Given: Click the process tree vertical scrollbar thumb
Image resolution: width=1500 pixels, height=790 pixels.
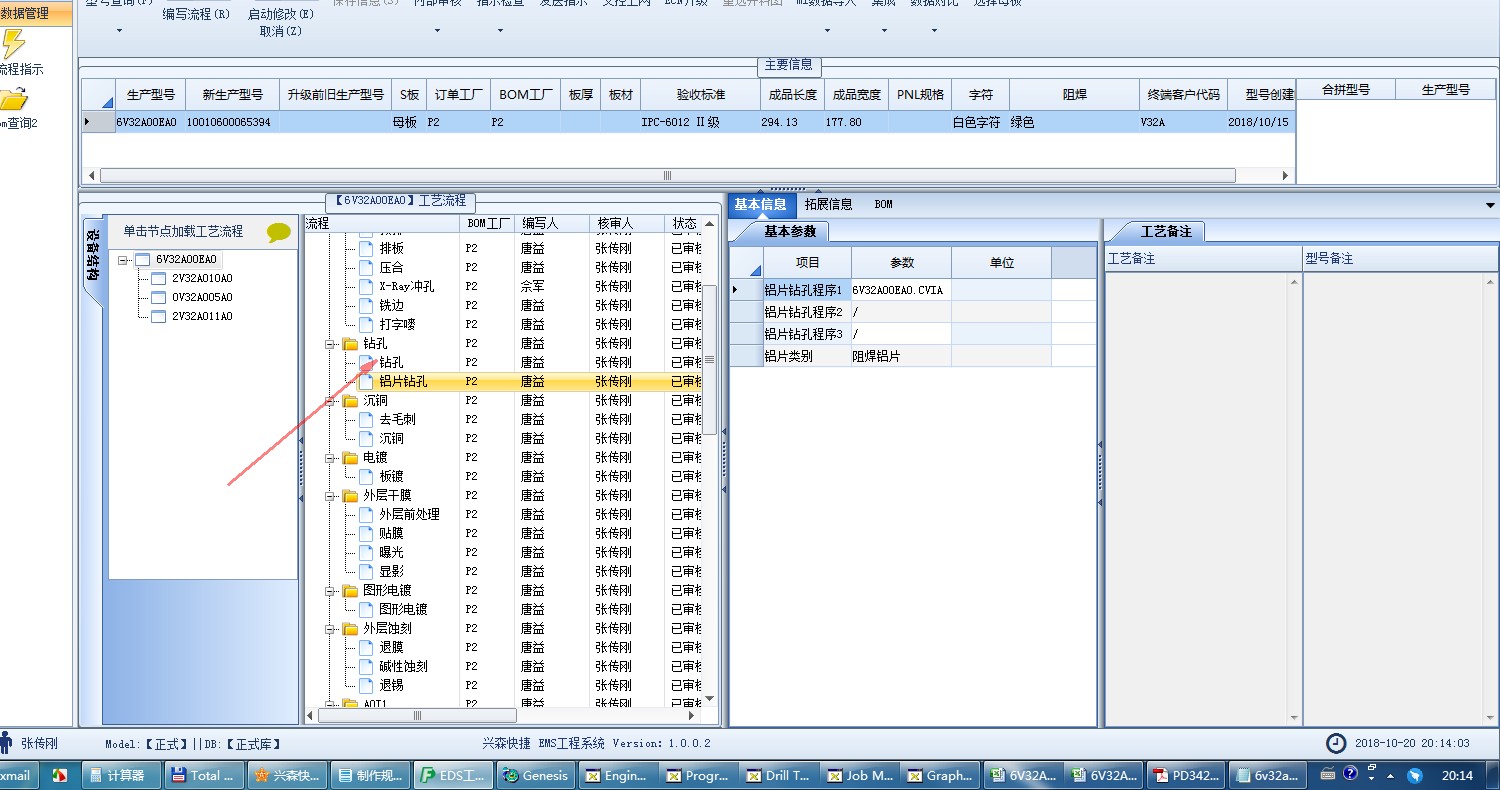Looking at the screenshot, I should pos(710,360).
